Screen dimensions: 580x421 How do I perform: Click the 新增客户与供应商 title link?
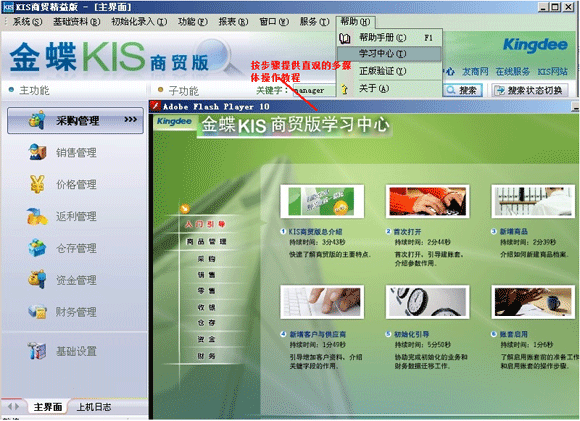[317, 334]
